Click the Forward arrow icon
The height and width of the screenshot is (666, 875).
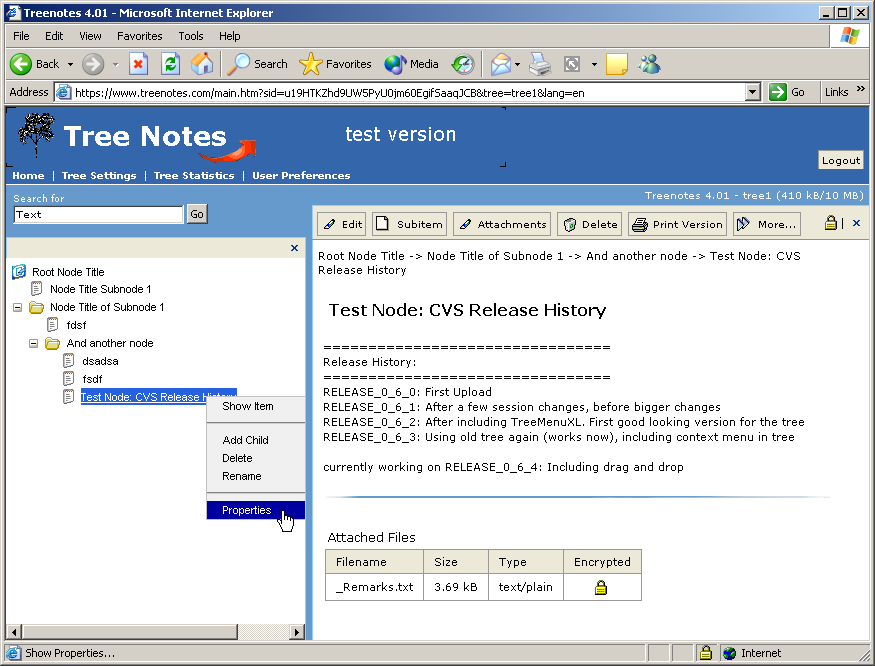coord(93,64)
